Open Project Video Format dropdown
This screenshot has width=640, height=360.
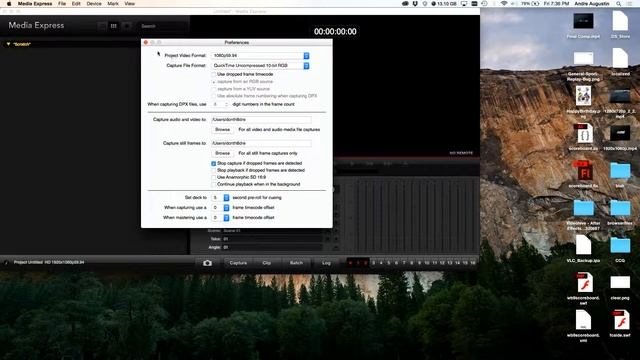click(260, 56)
